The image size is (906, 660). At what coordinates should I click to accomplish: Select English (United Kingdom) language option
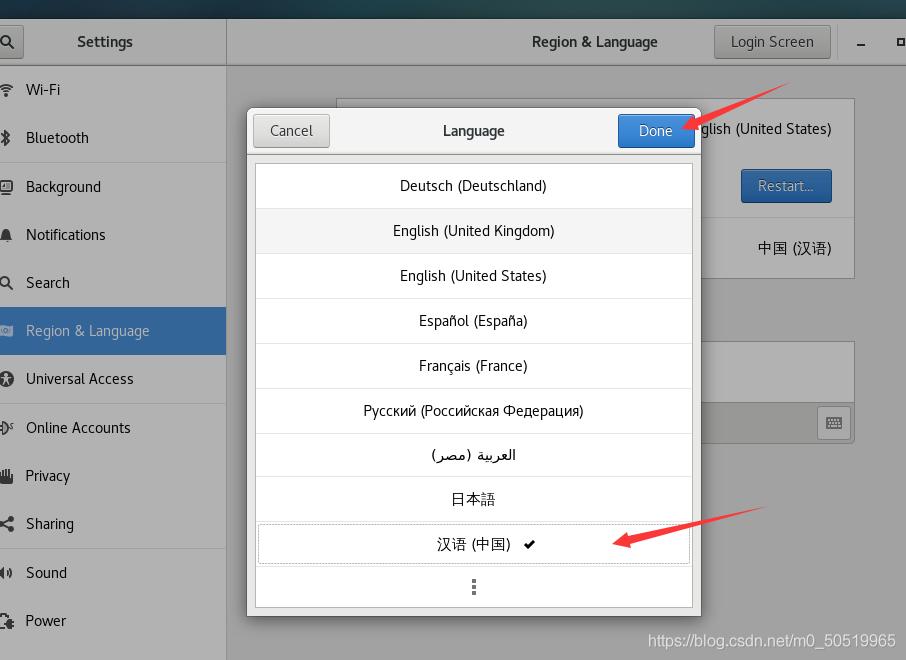point(473,230)
